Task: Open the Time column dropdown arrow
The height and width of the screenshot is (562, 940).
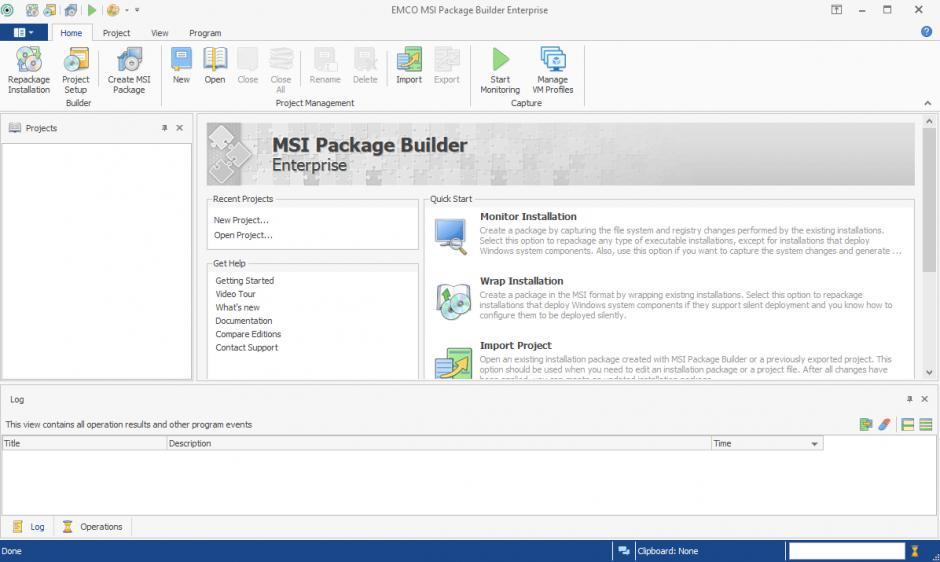Action: [x=814, y=444]
